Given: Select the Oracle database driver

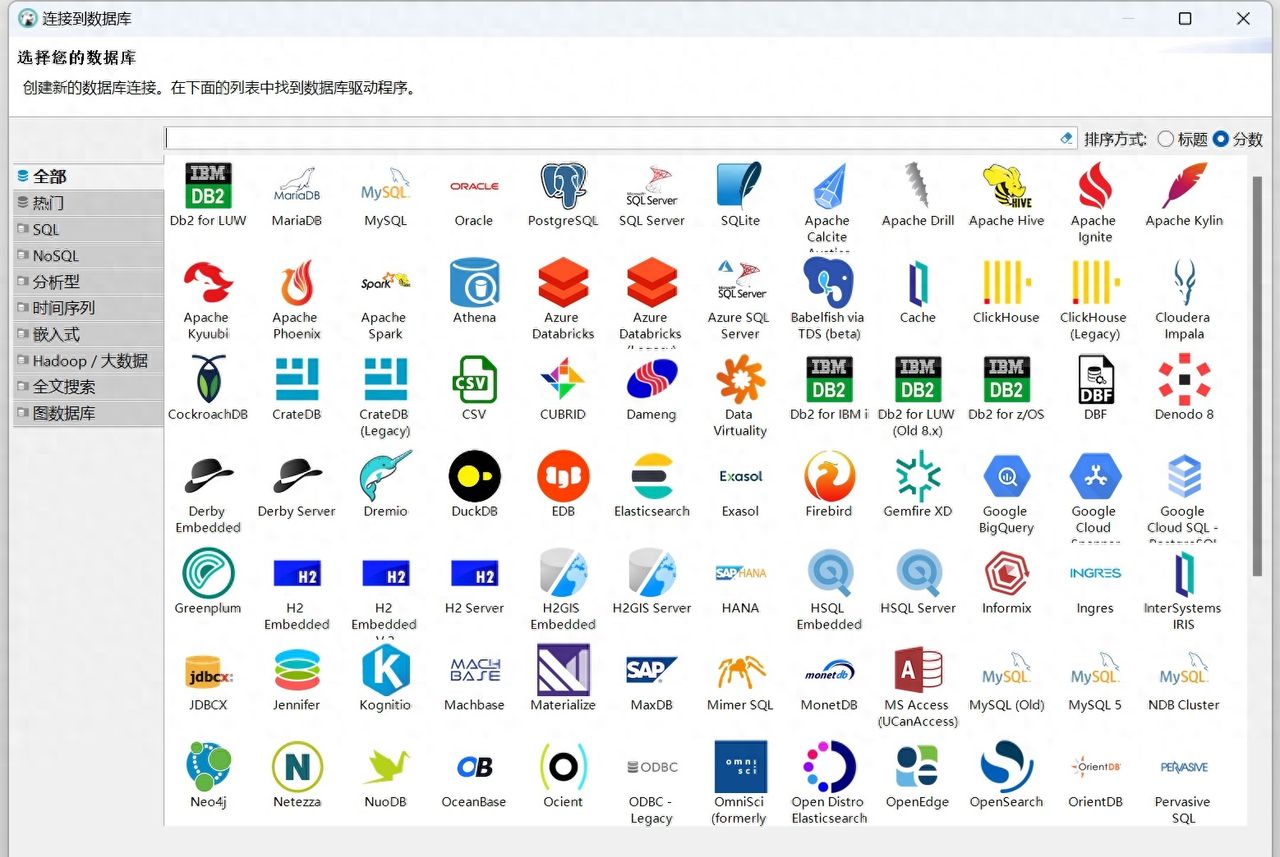Looking at the screenshot, I should [x=474, y=186].
